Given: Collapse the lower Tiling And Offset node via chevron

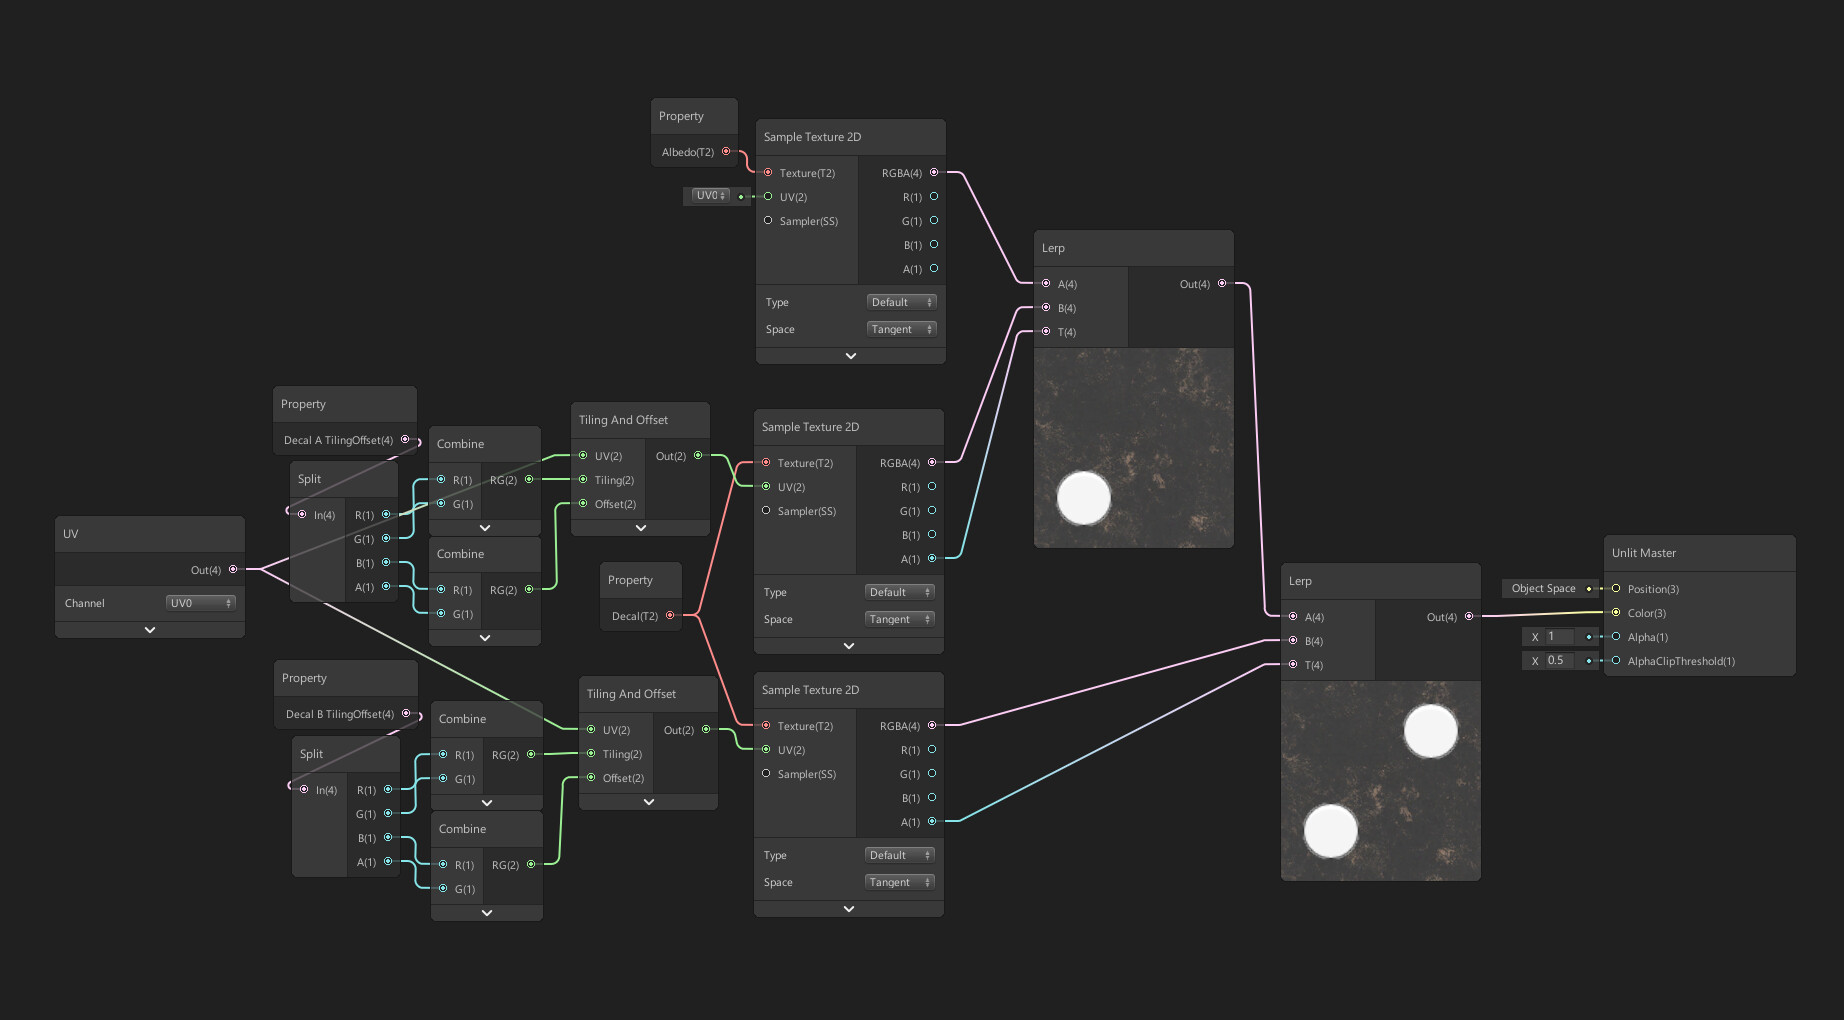Looking at the screenshot, I should click(648, 801).
